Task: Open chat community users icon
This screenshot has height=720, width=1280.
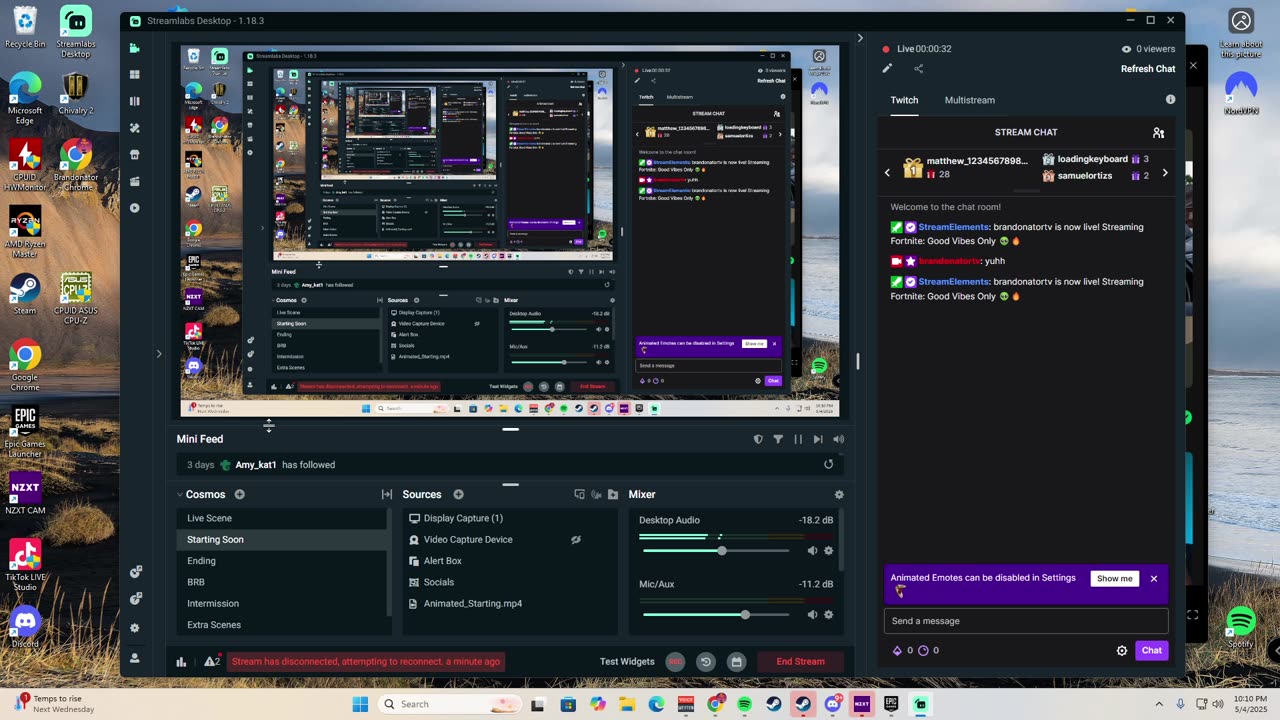Action: click(1158, 132)
